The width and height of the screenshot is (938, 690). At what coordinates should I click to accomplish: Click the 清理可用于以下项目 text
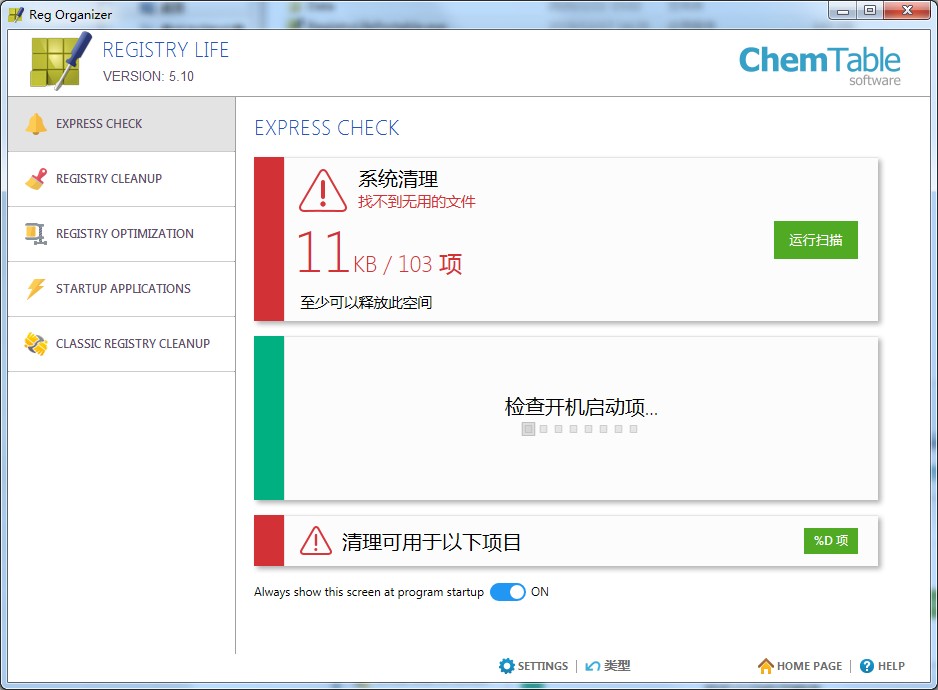point(431,542)
